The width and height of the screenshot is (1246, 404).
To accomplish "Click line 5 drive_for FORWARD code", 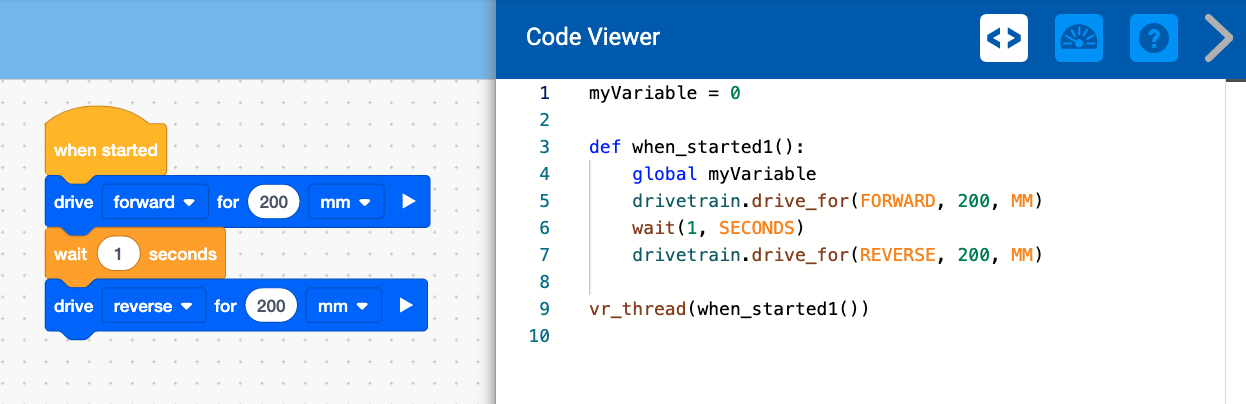I will pos(837,201).
